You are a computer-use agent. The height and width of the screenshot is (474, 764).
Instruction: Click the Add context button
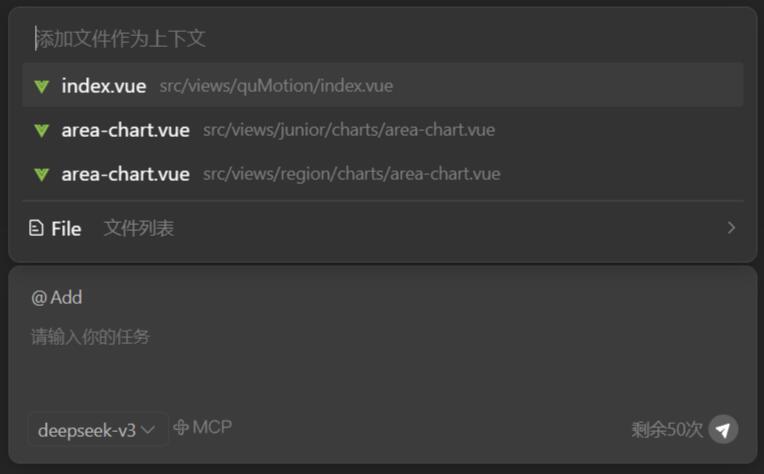[57, 298]
